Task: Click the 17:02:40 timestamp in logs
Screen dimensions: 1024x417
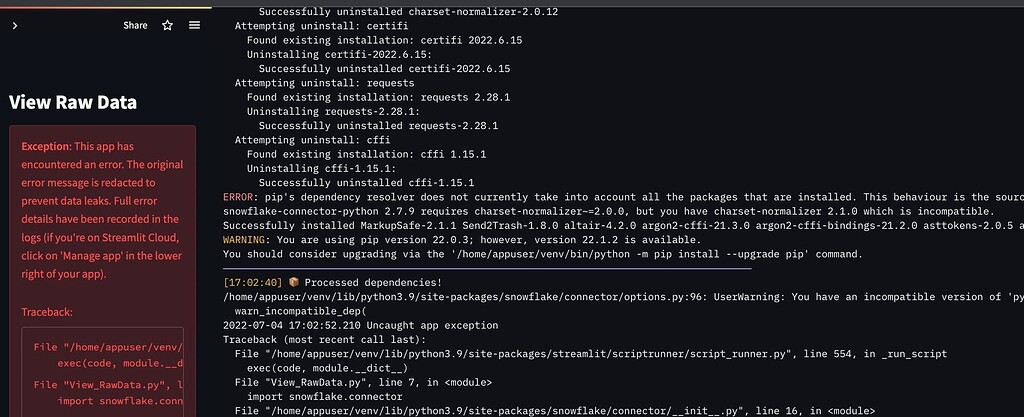Action: [x=253, y=283]
